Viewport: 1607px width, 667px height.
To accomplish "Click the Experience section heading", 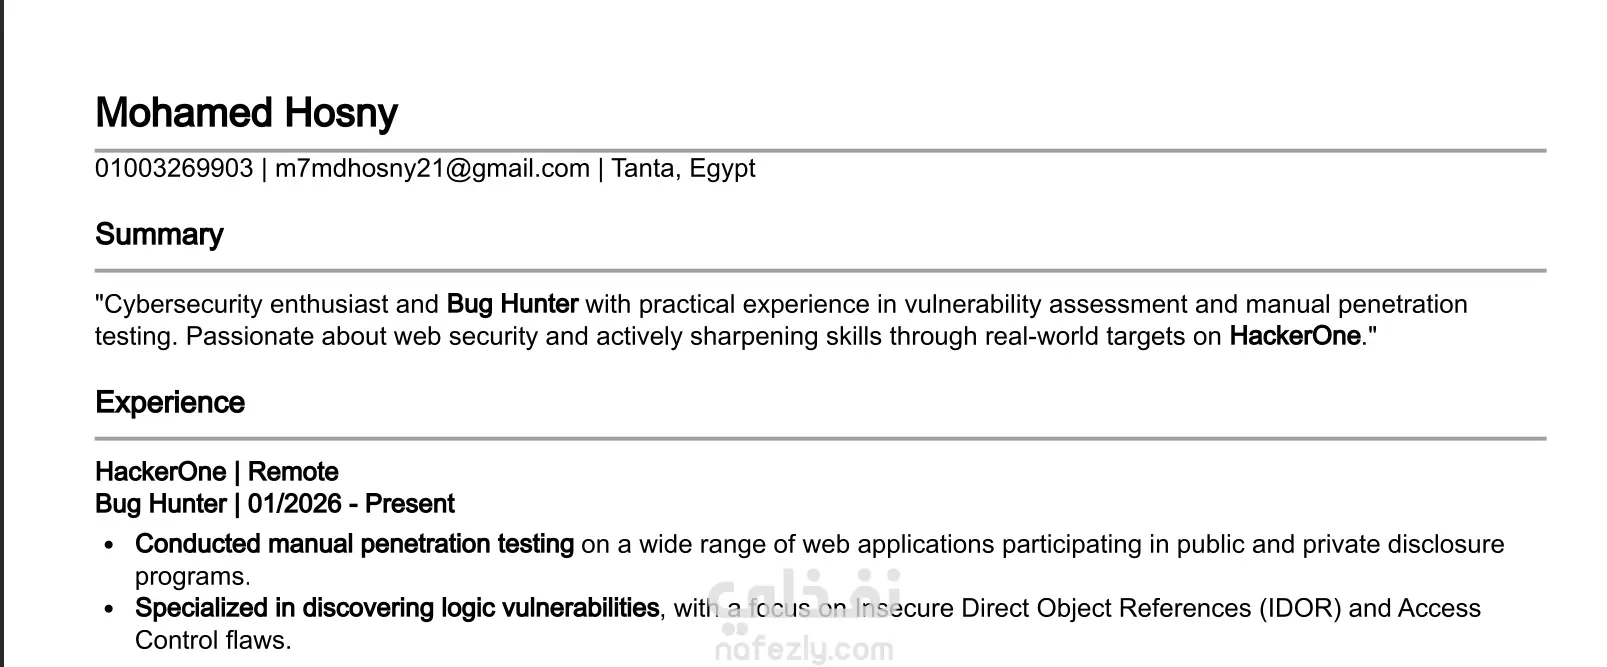I will 170,402.
